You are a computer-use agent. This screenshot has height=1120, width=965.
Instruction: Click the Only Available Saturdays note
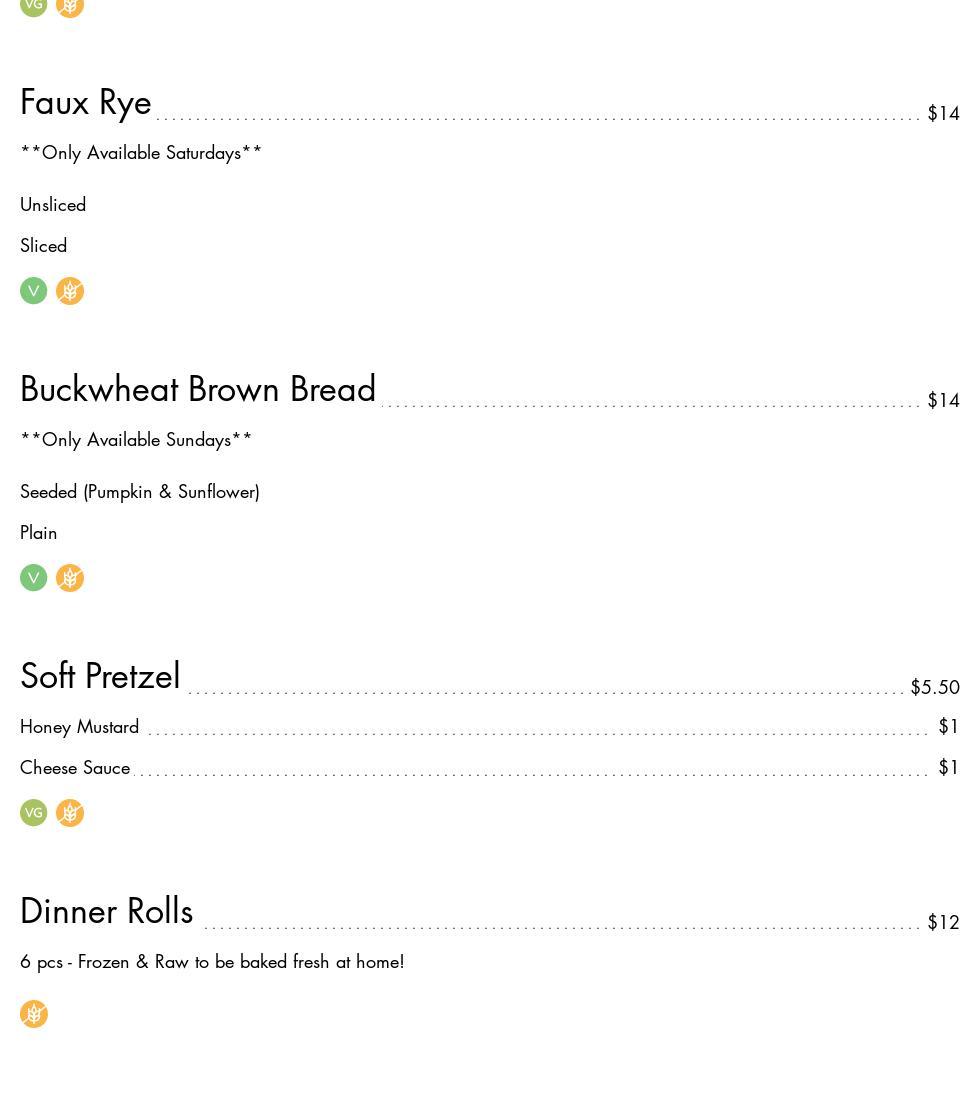(x=141, y=153)
